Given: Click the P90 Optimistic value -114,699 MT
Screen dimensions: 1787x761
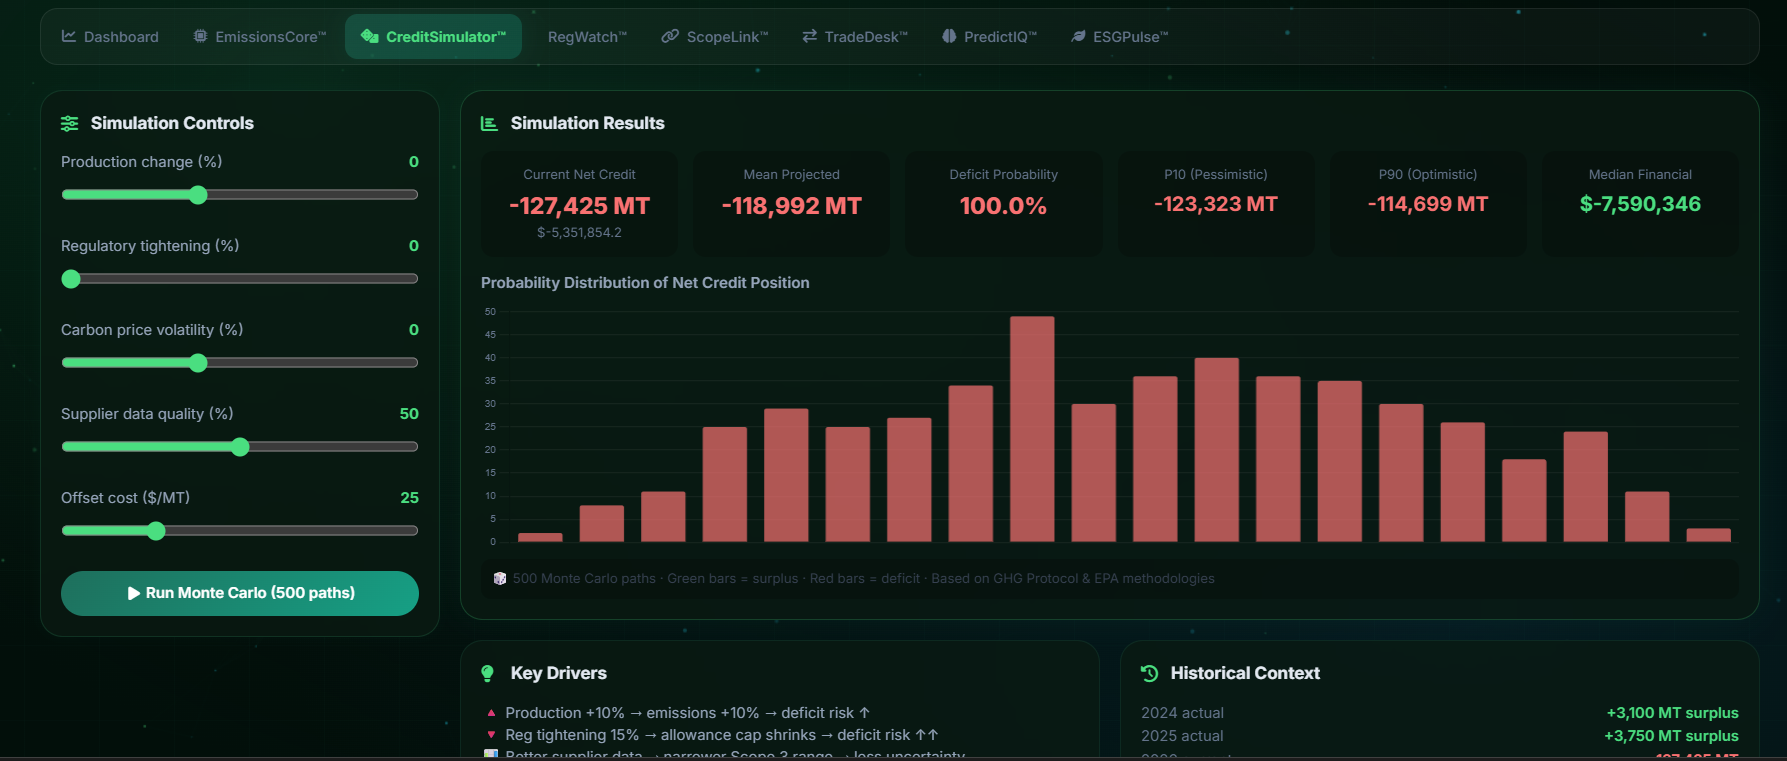Looking at the screenshot, I should click(1428, 204).
